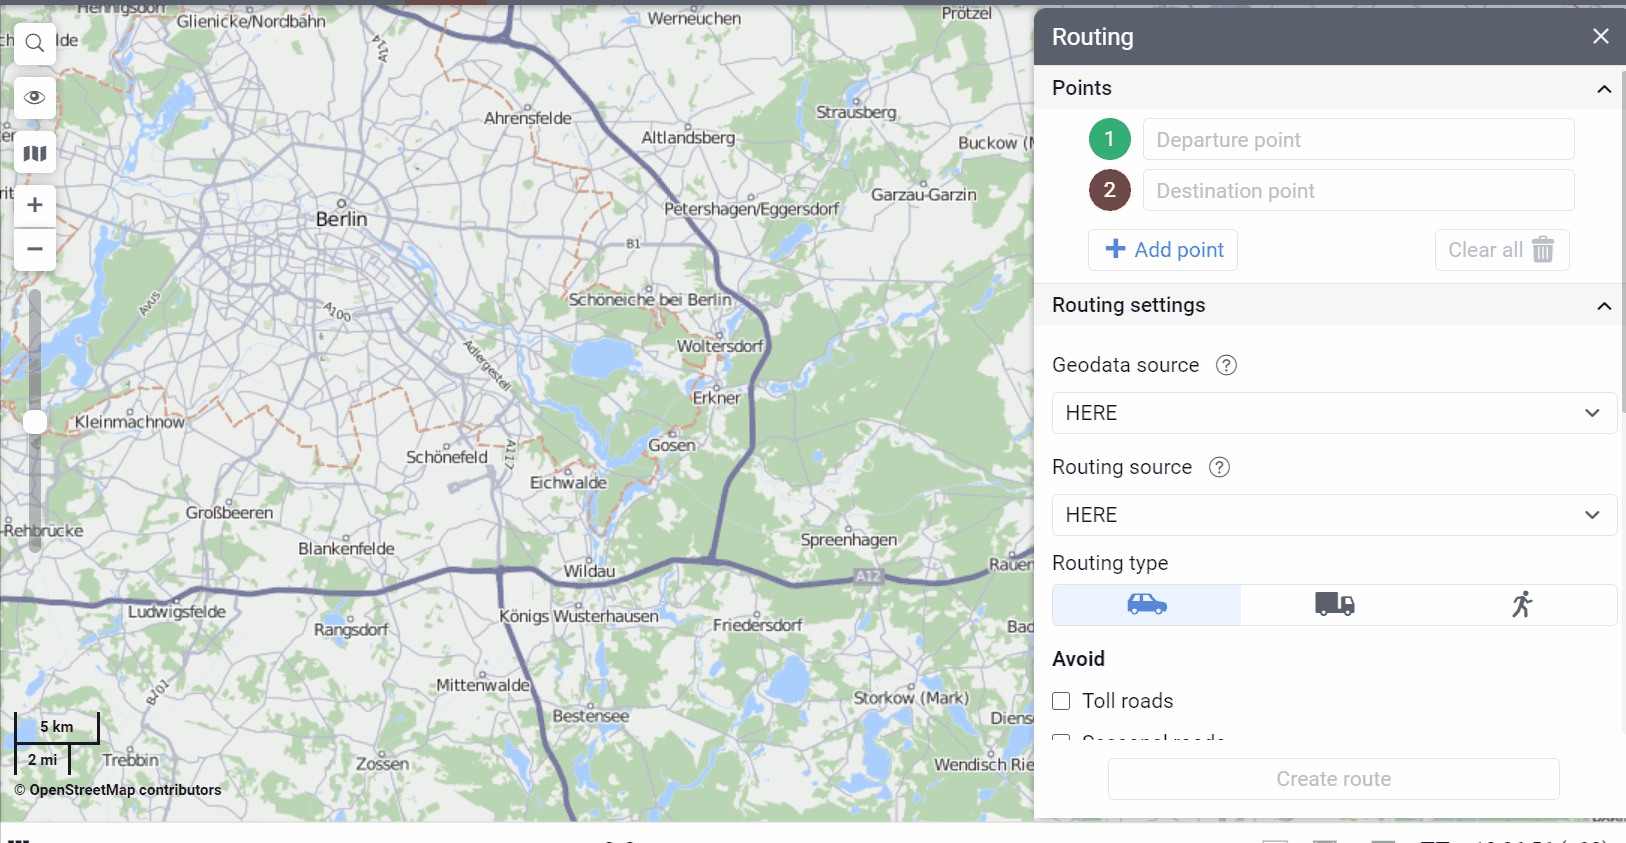Open the map search tool

coord(35,43)
